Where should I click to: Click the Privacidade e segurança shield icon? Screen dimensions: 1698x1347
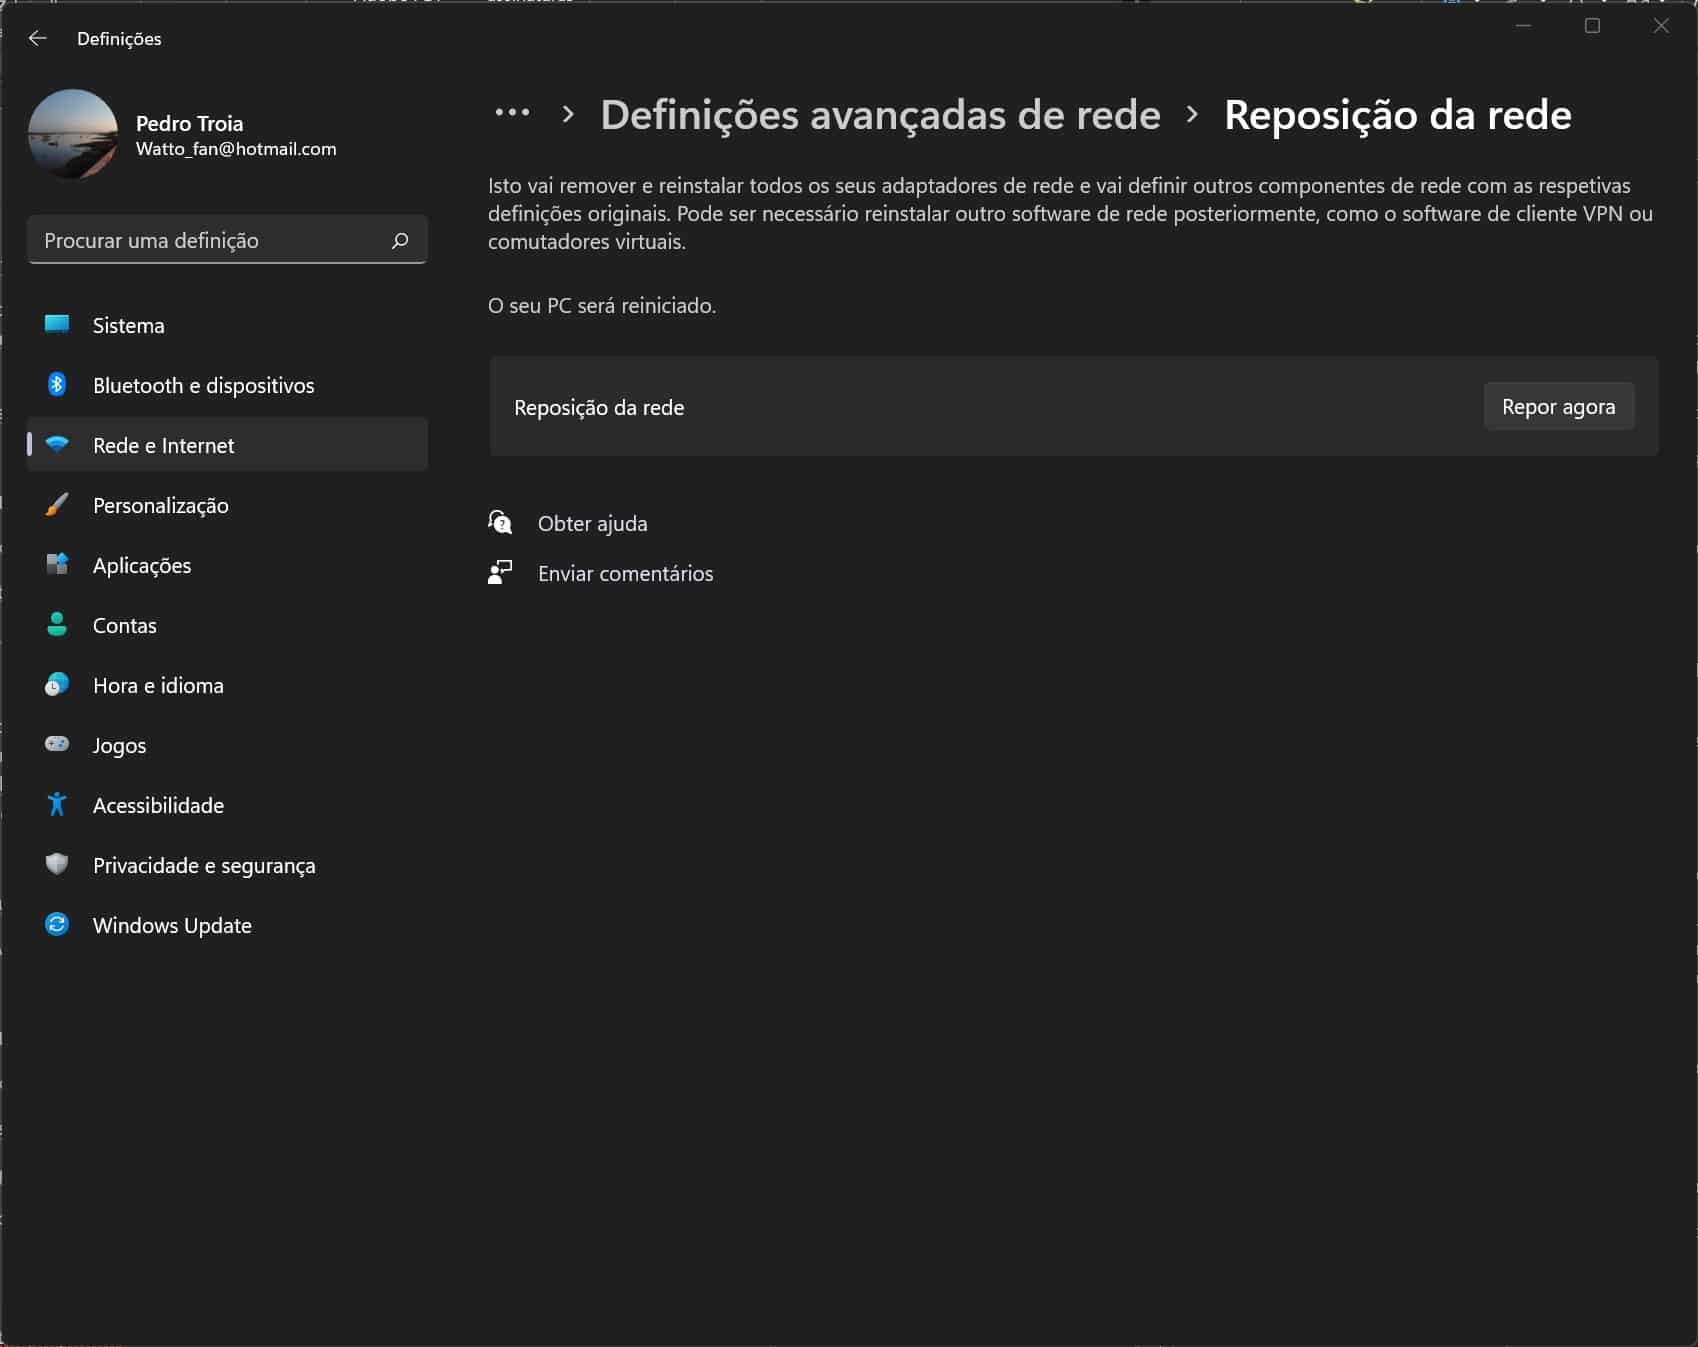57,864
